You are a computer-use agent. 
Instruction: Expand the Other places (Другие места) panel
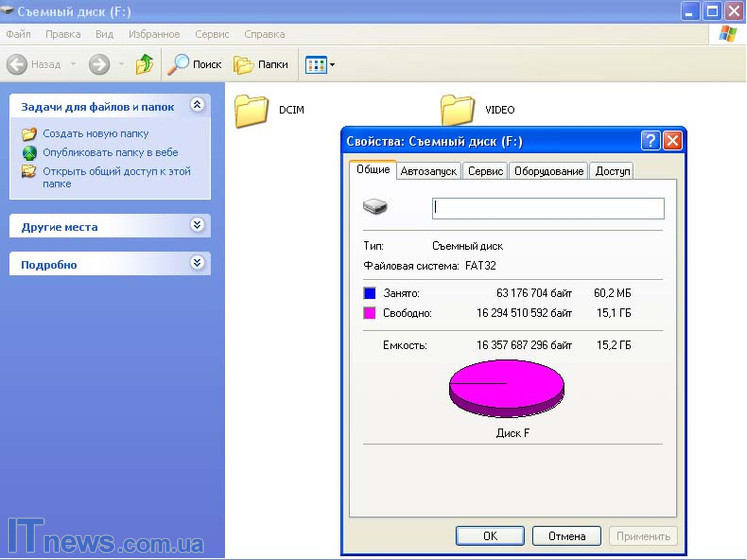pyautogui.click(x=197, y=226)
